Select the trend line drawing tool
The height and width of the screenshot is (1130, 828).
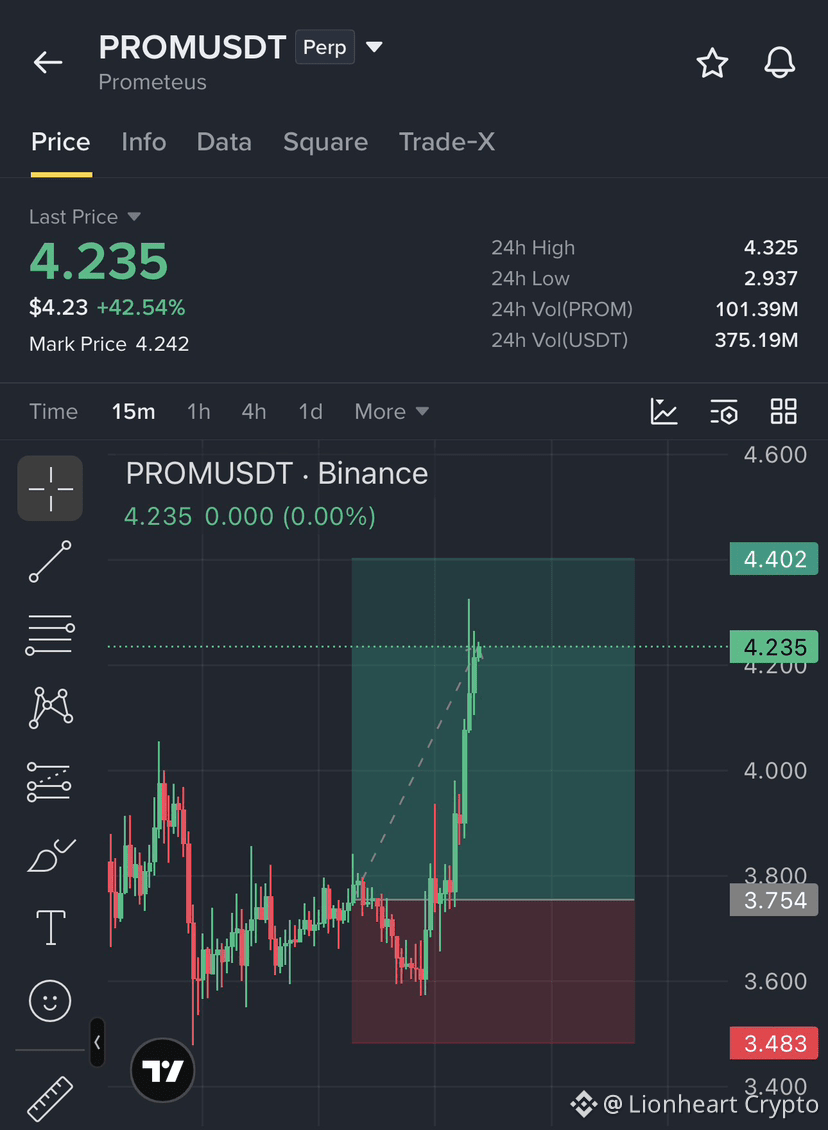pyautogui.click(x=50, y=561)
